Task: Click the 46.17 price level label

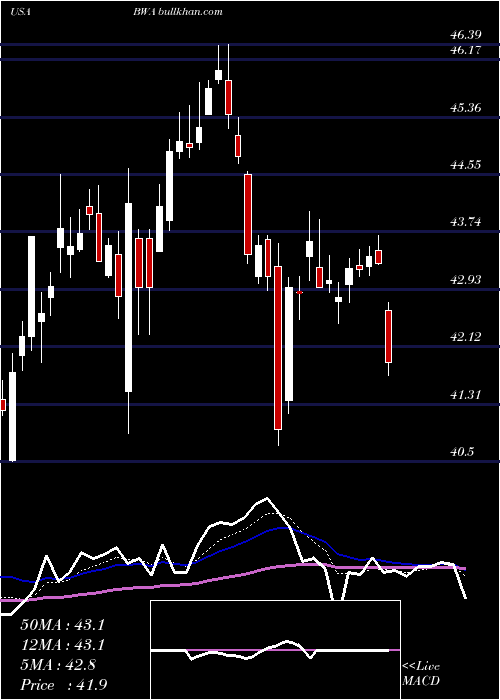Action: (x=466, y=50)
